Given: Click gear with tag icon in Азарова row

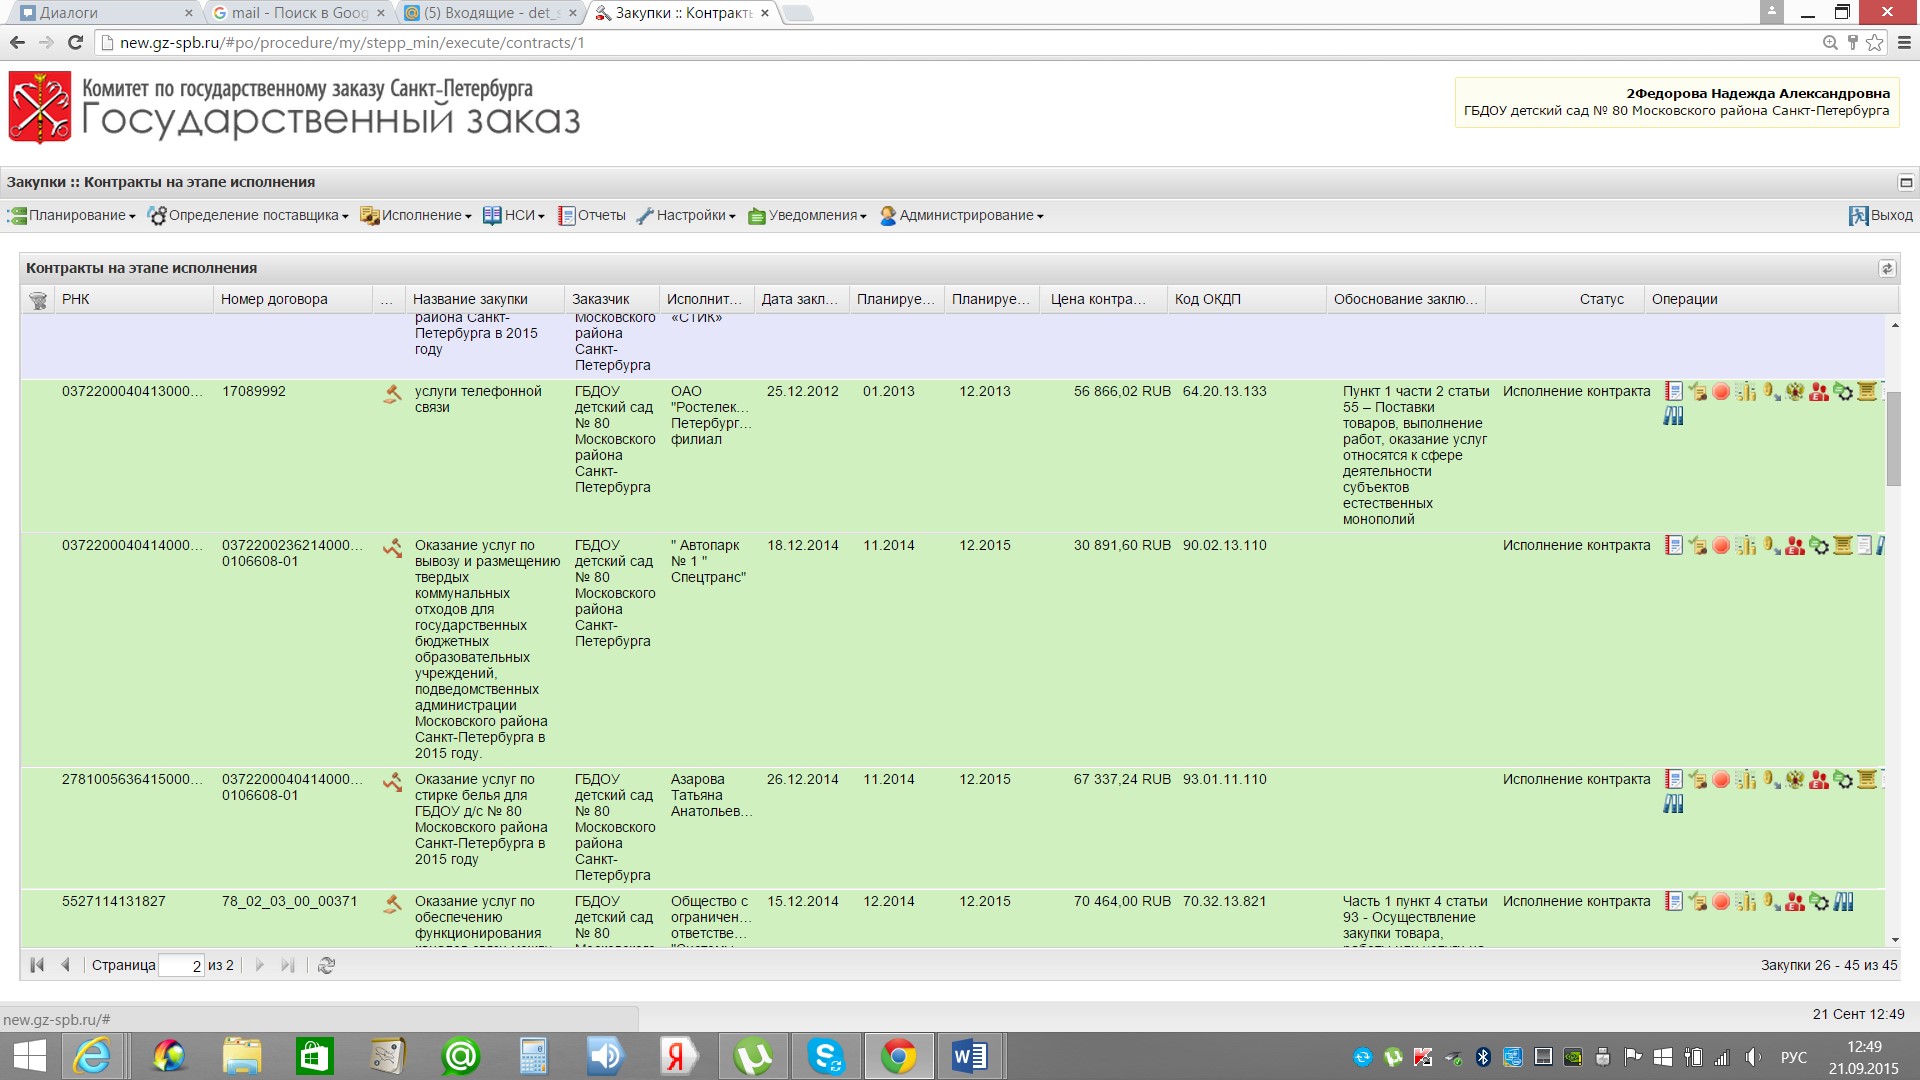Looking at the screenshot, I should (1843, 780).
